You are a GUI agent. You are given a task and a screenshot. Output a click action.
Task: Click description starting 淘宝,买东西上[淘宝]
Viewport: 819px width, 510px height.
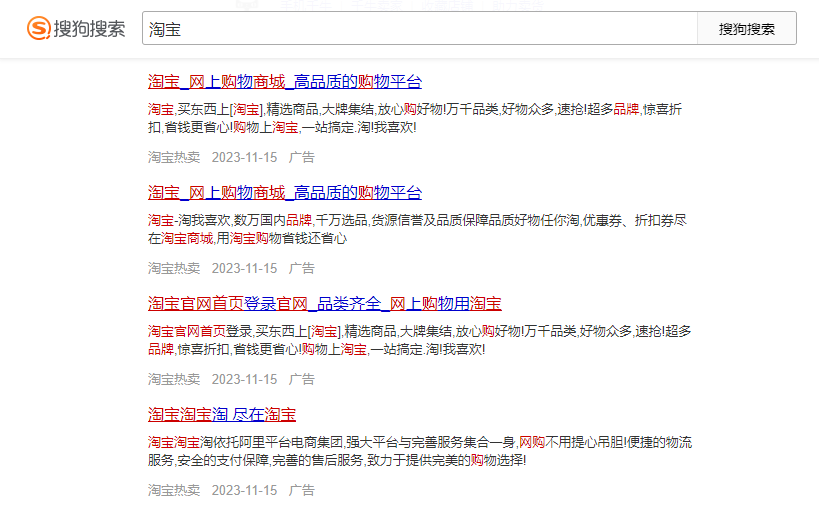pos(415,118)
